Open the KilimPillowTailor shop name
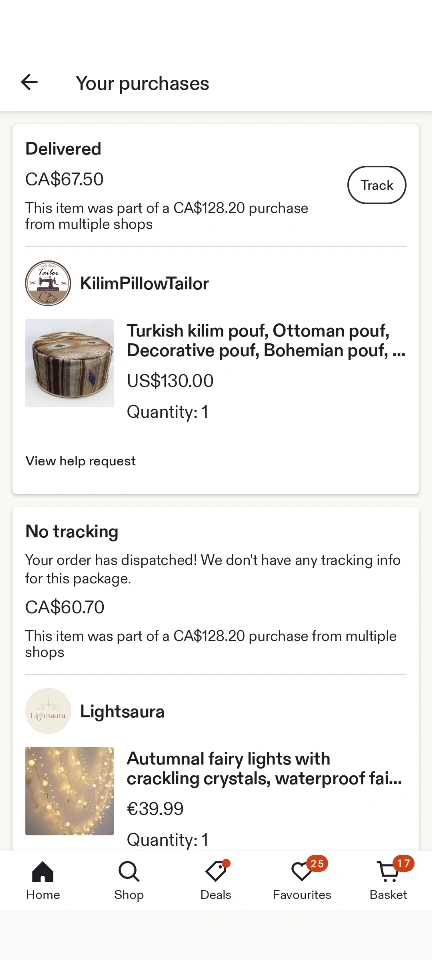The width and height of the screenshot is (432, 960). (144, 283)
